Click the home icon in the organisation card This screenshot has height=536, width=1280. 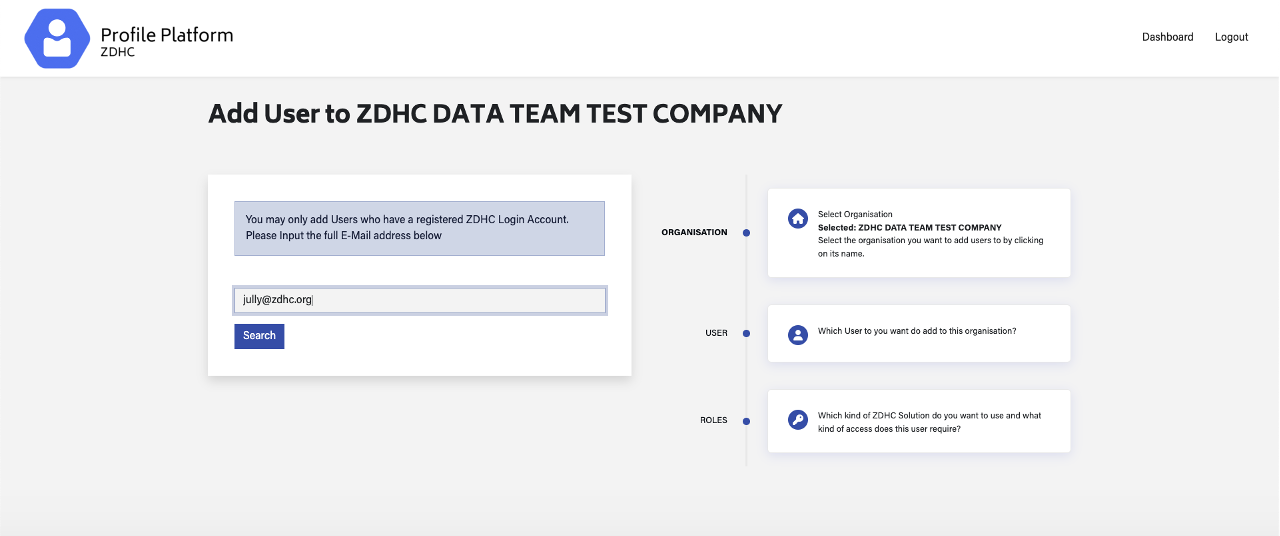pyautogui.click(x=798, y=219)
